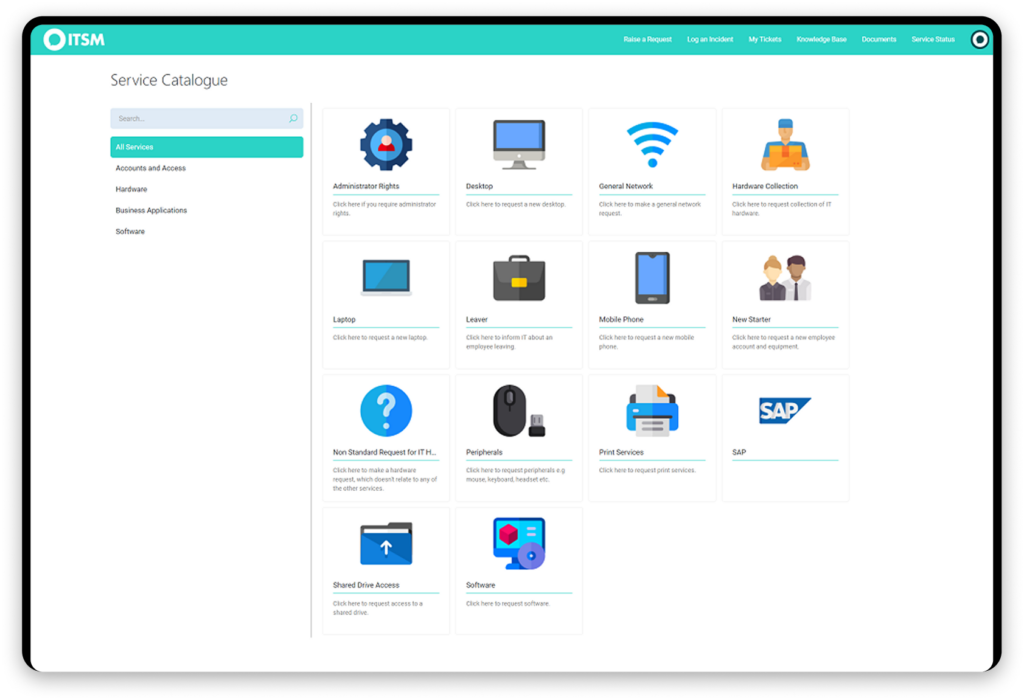Open the user profile icon top right
This screenshot has height=700, width=1024.
980,39
